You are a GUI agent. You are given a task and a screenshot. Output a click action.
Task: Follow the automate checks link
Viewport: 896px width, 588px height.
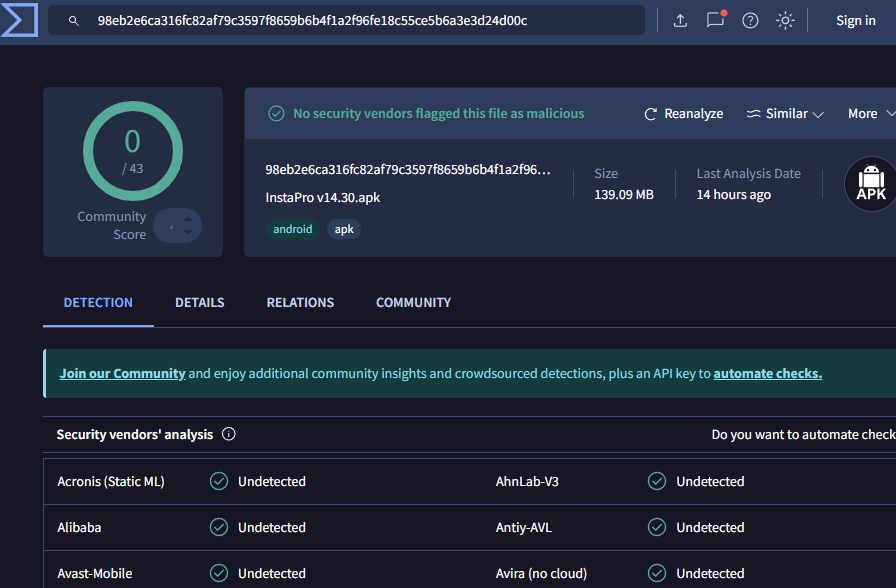[x=767, y=374]
